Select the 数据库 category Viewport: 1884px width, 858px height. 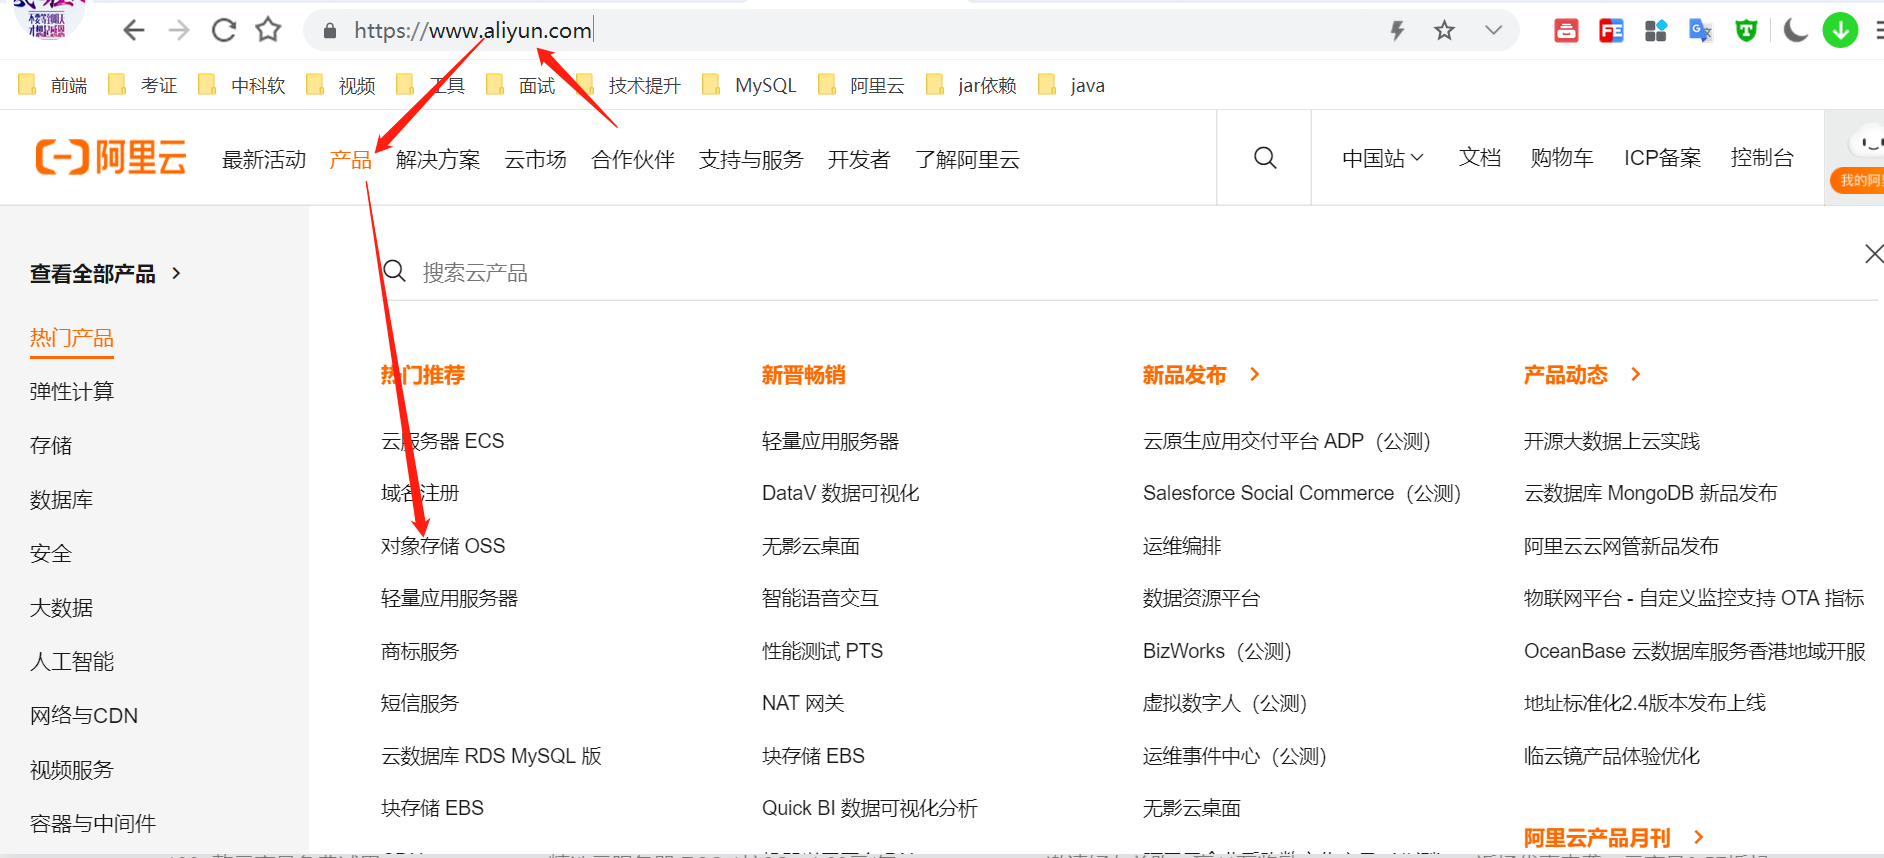coord(61,500)
